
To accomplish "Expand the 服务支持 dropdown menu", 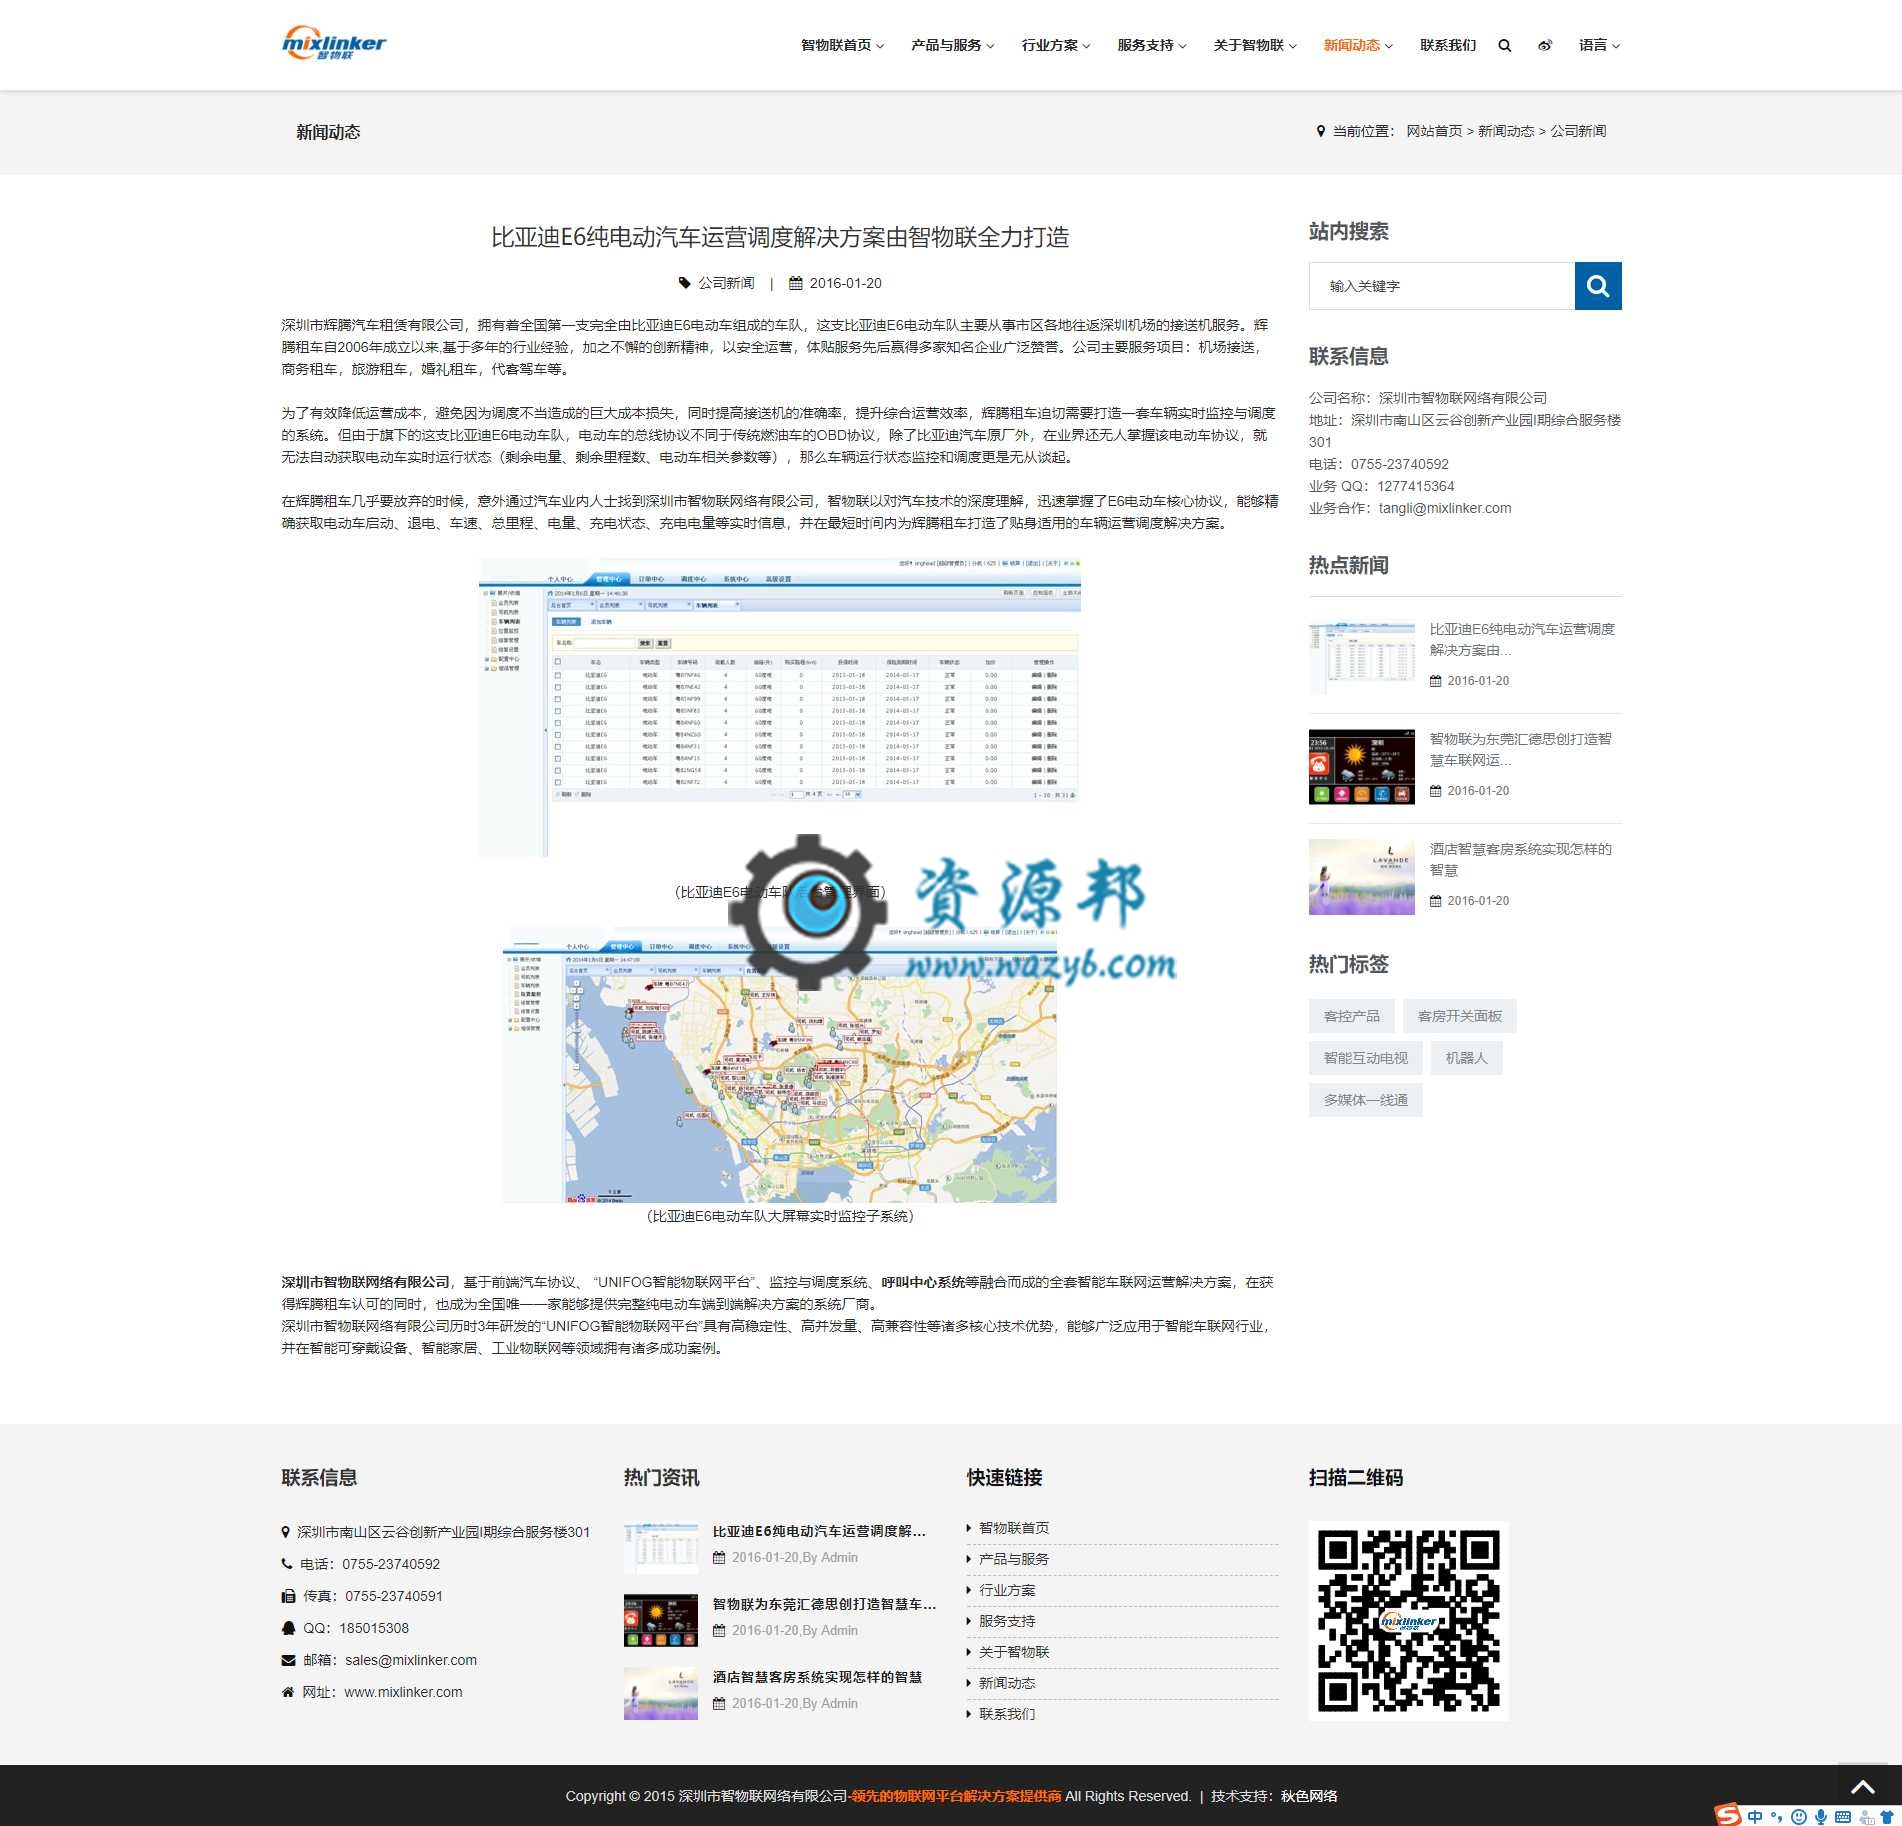I will (1152, 45).
